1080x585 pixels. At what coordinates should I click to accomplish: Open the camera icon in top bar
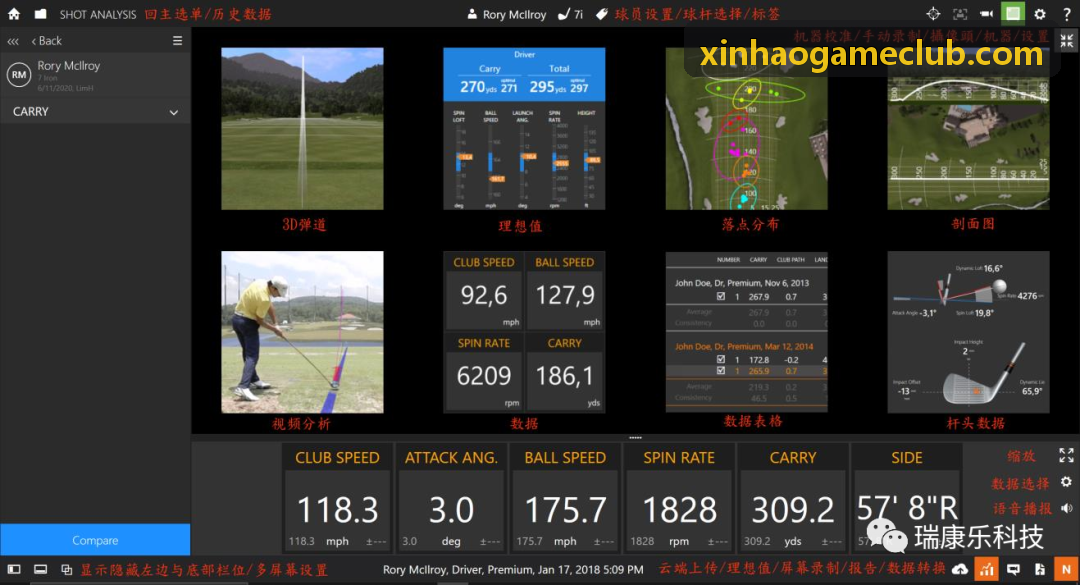coord(986,14)
